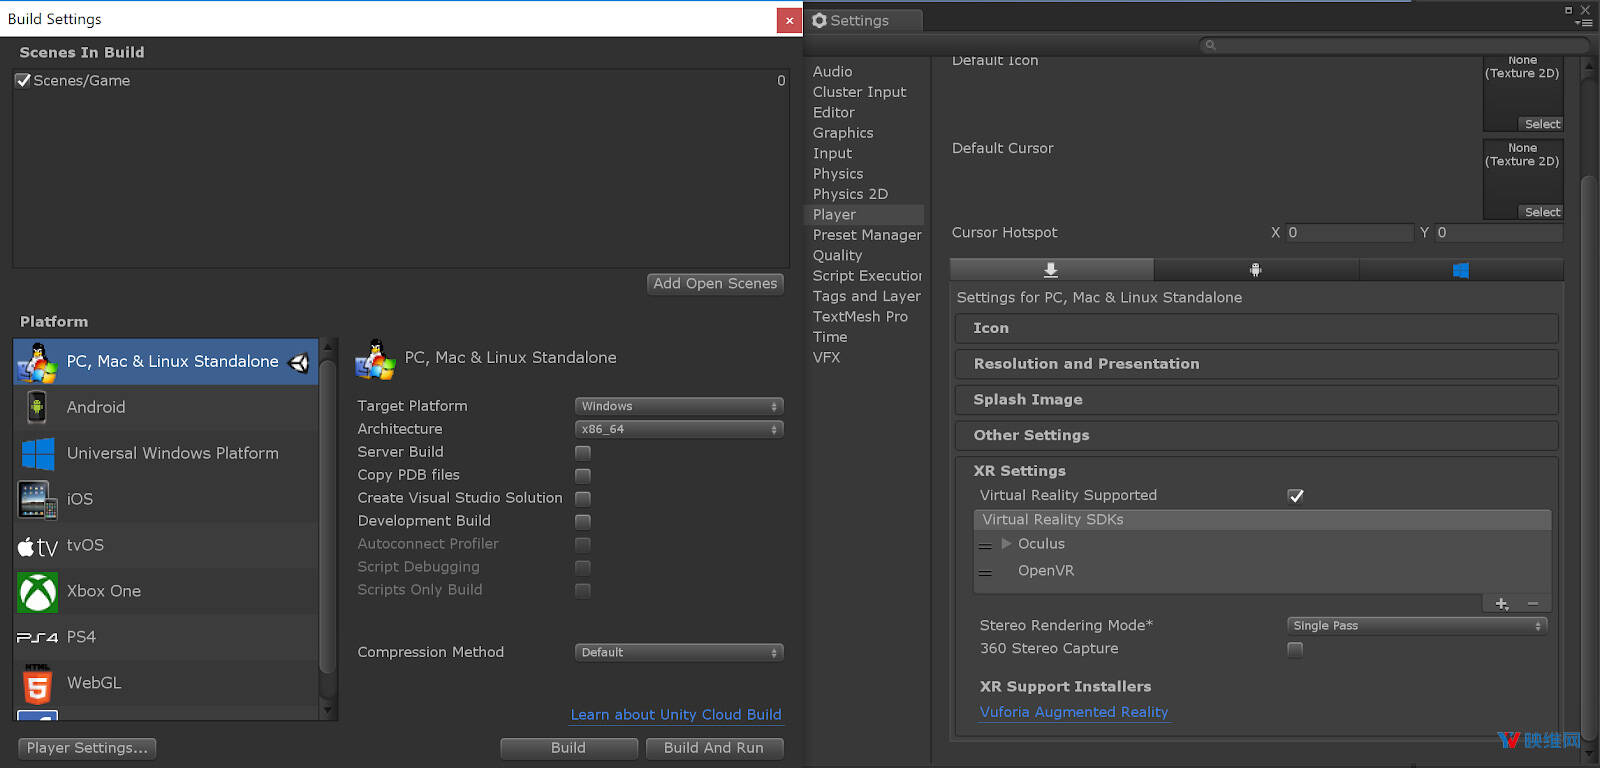Click the Build And Run button
The width and height of the screenshot is (1600, 768).
pos(713,748)
